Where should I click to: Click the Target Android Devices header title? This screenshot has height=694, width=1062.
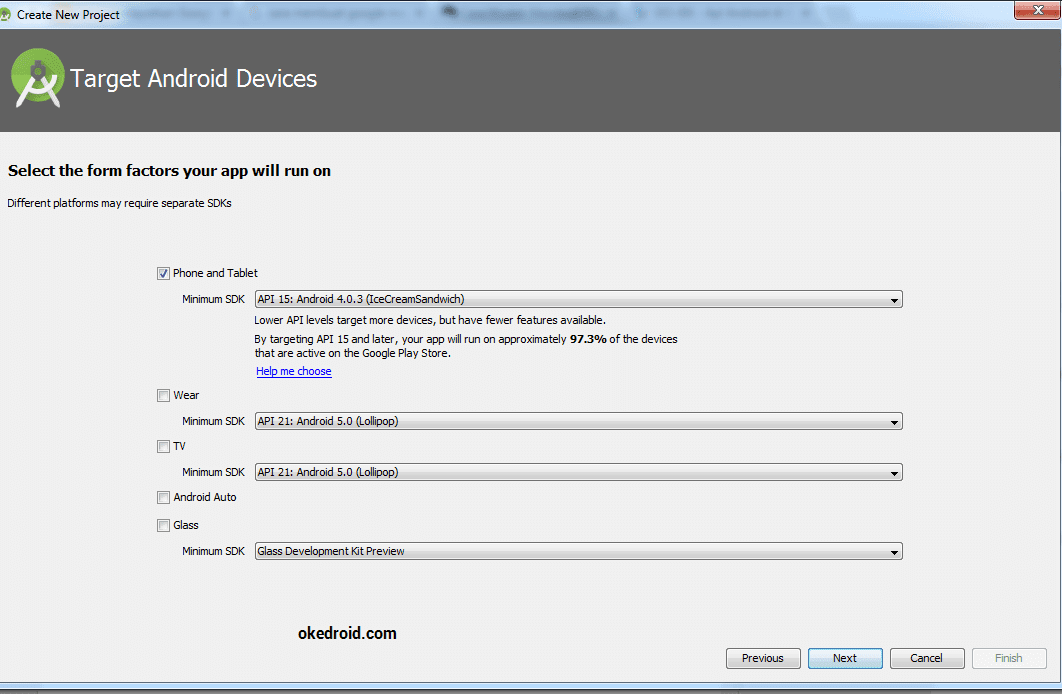pyautogui.click(x=194, y=79)
